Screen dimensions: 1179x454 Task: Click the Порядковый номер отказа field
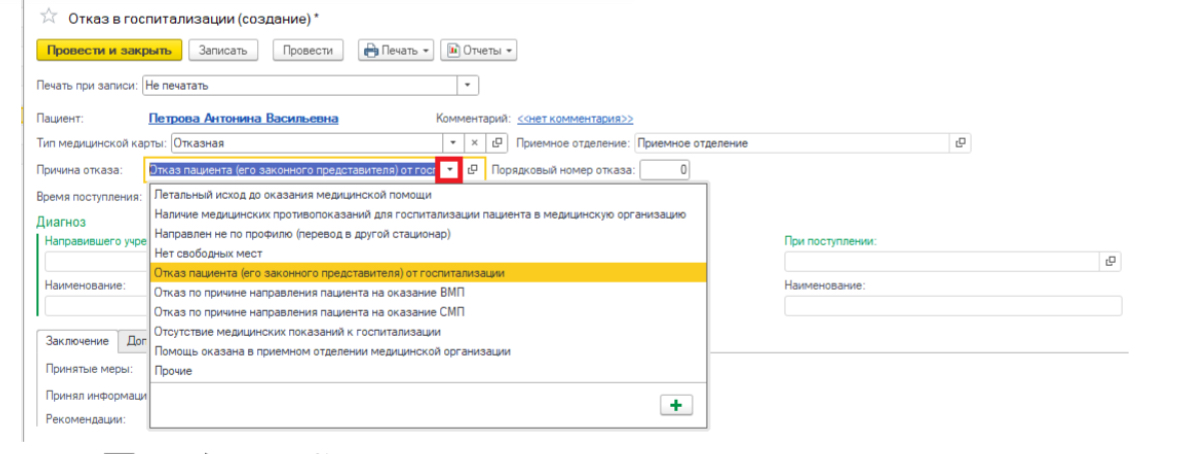[665, 170]
